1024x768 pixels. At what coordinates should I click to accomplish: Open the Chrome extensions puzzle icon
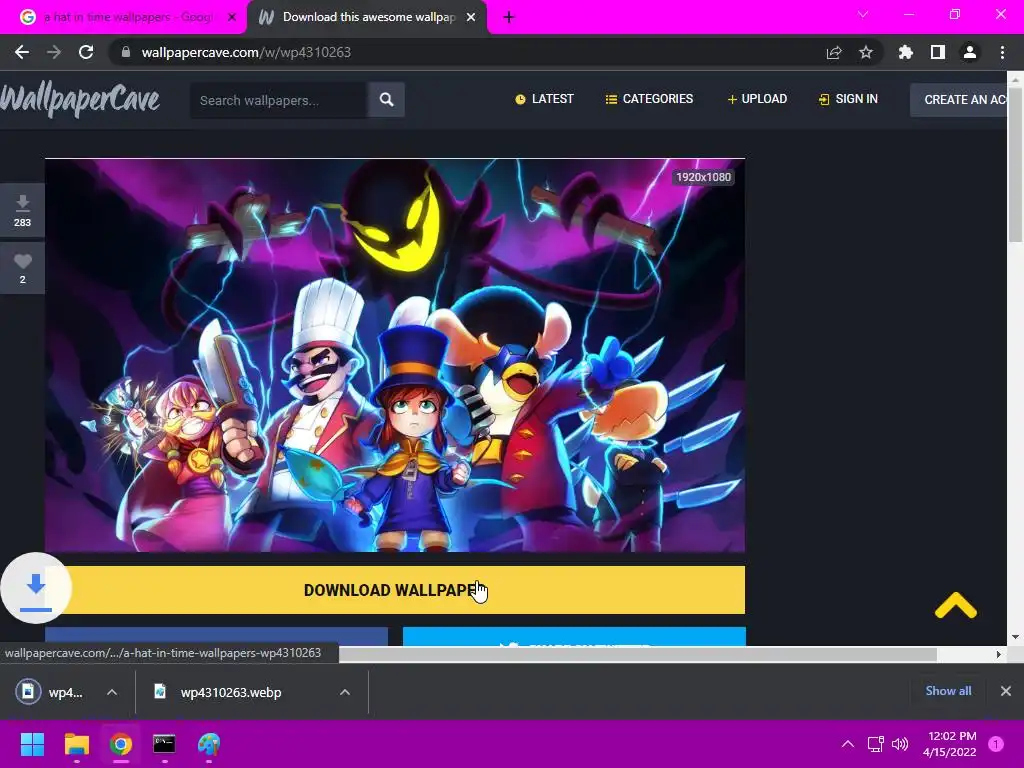[905, 52]
